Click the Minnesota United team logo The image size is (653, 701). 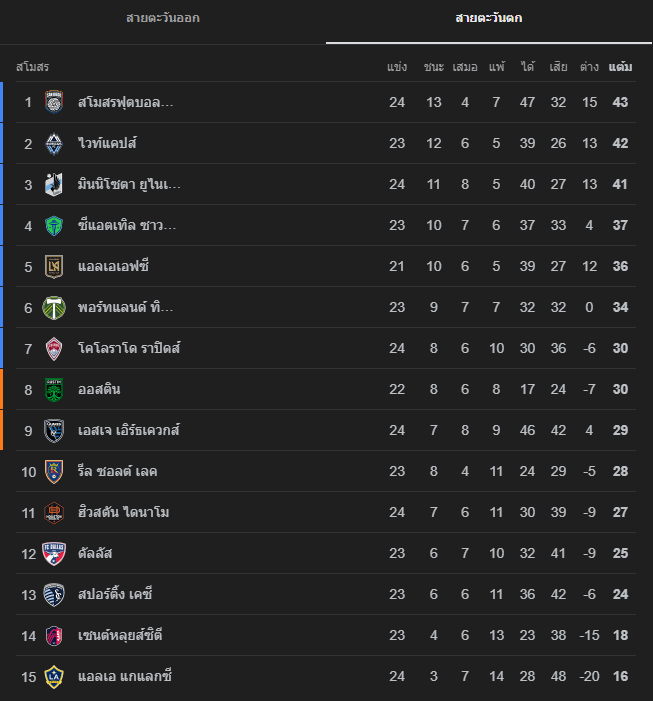coord(54,184)
